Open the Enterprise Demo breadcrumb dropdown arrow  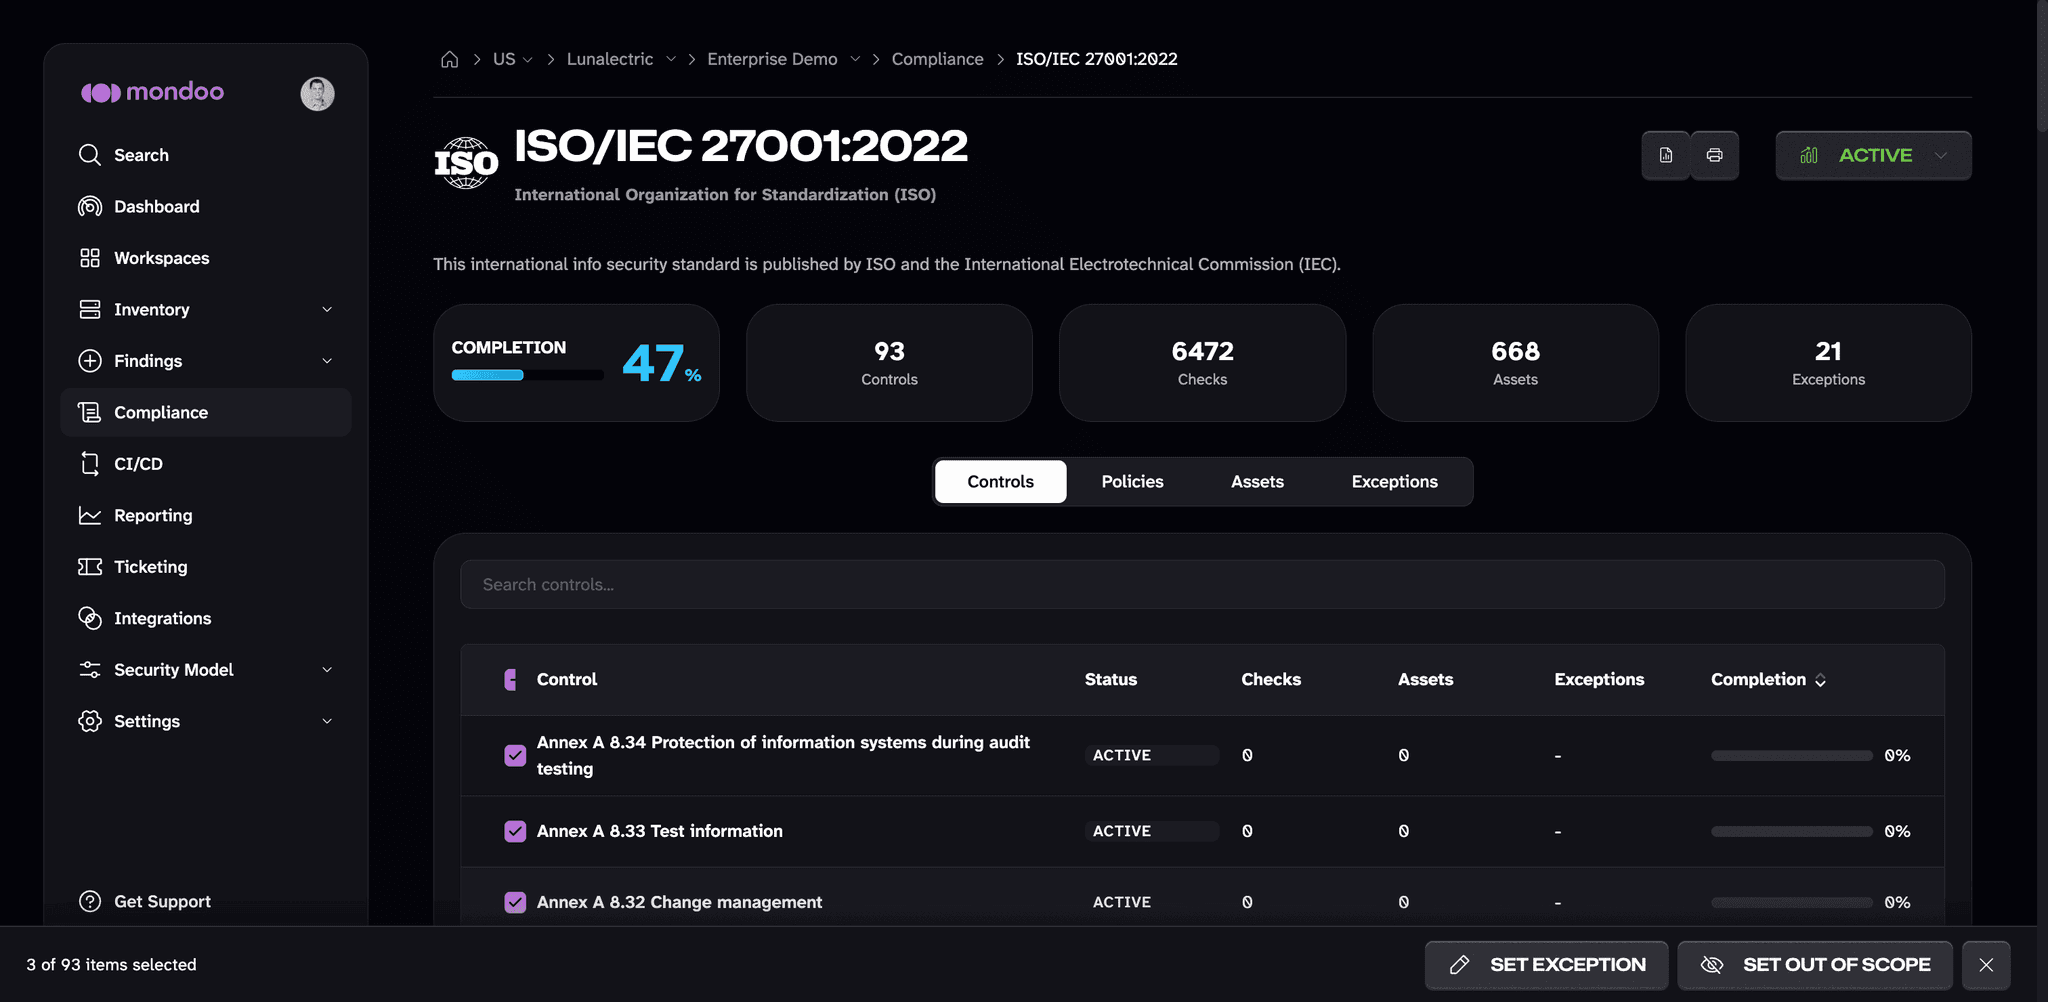(x=855, y=59)
